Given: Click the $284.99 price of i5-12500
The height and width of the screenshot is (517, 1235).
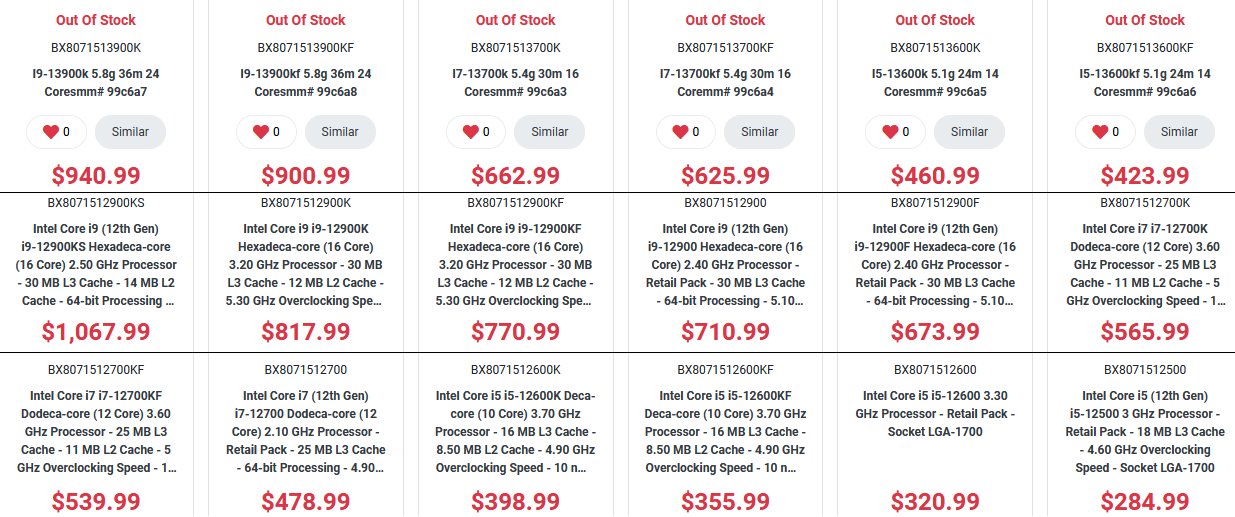Looking at the screenshot, I should pyautogui.click(x=1145, y=501).
